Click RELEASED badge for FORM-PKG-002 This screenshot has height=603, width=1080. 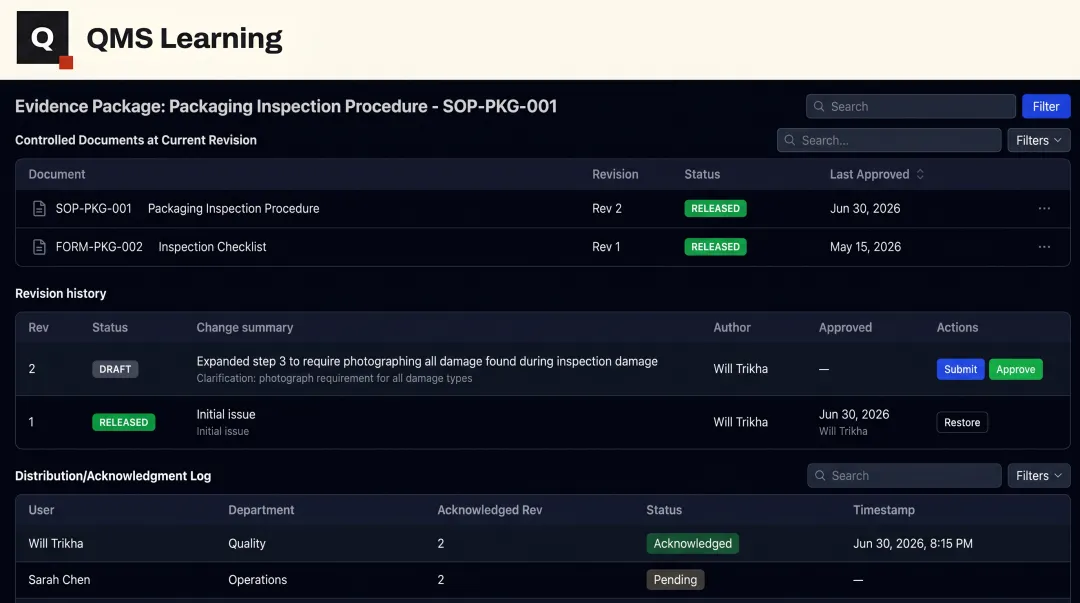715,247
